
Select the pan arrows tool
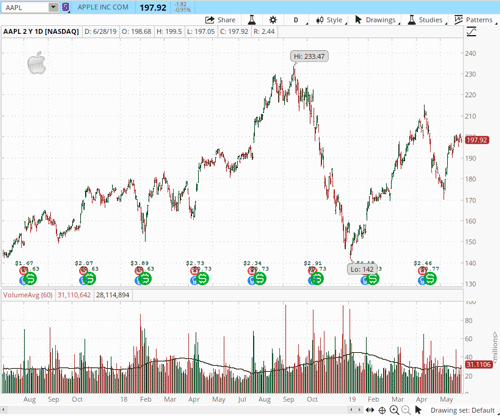click(370, 410)
